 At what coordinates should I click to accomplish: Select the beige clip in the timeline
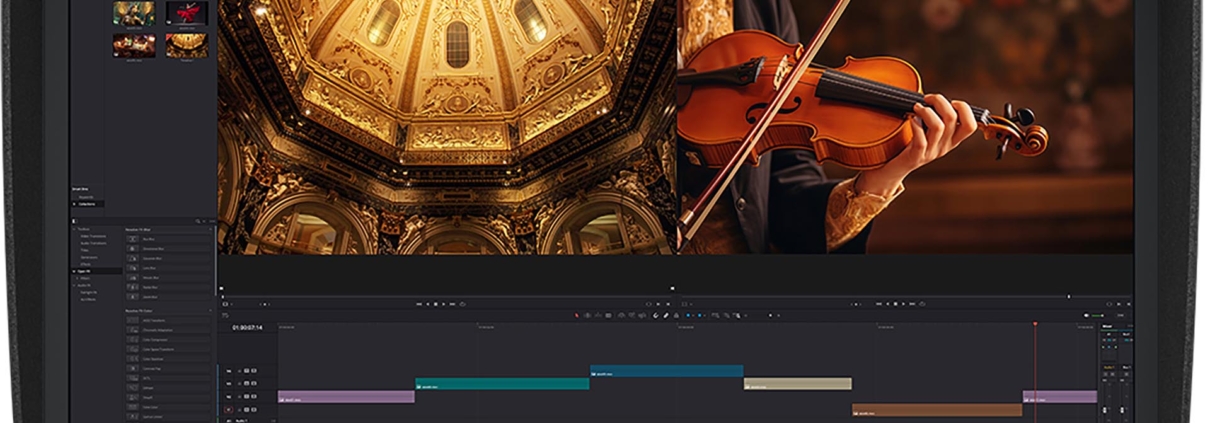797,384
